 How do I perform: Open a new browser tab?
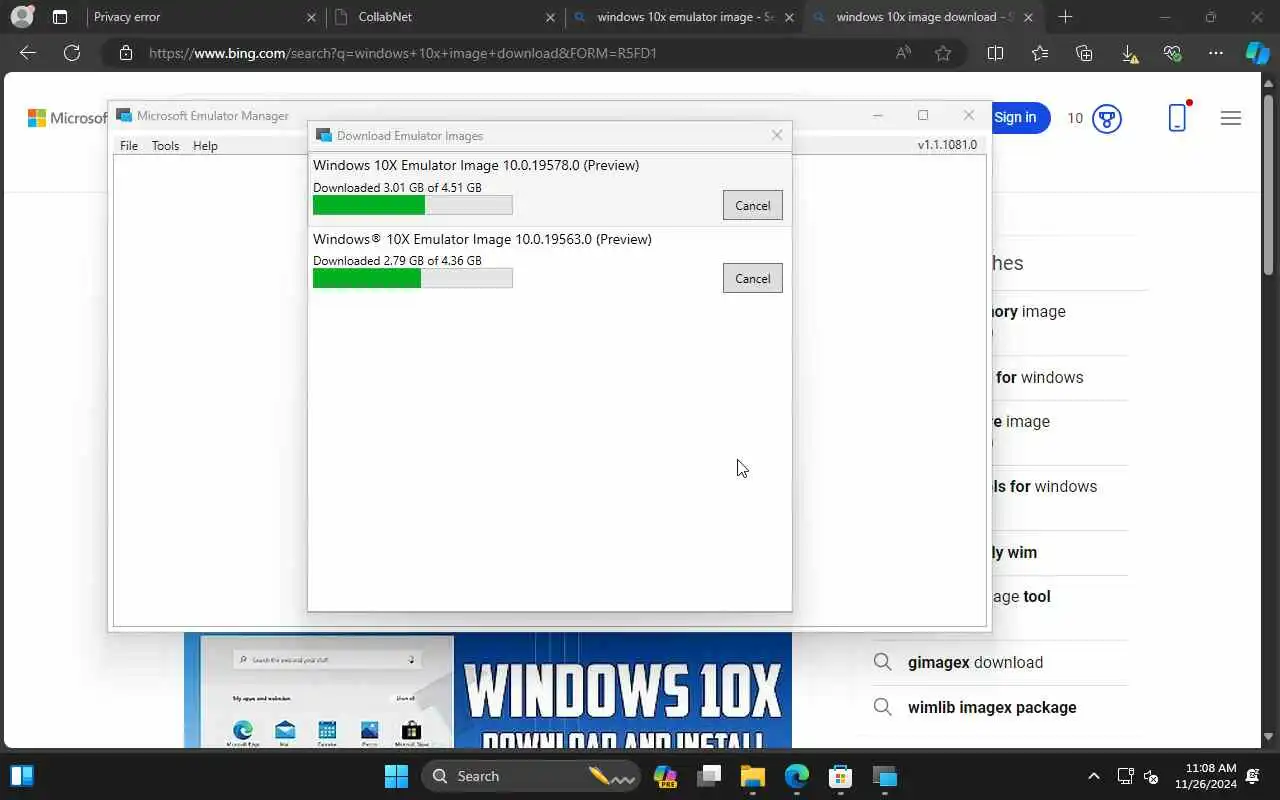pyautogui.click(x=1065, y=17)
